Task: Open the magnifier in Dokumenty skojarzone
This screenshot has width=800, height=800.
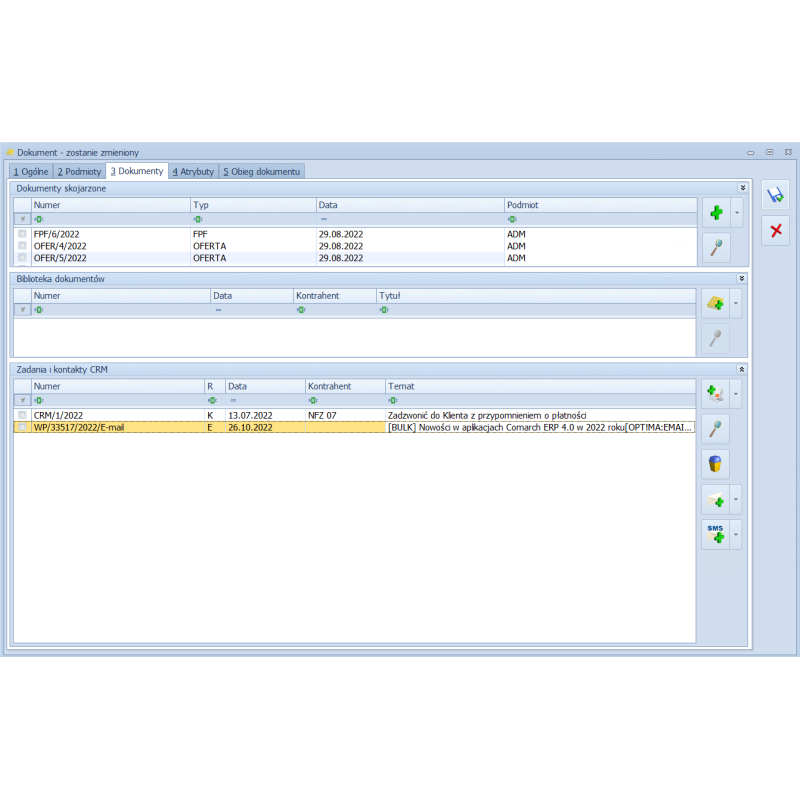Action: click(716, 247)
